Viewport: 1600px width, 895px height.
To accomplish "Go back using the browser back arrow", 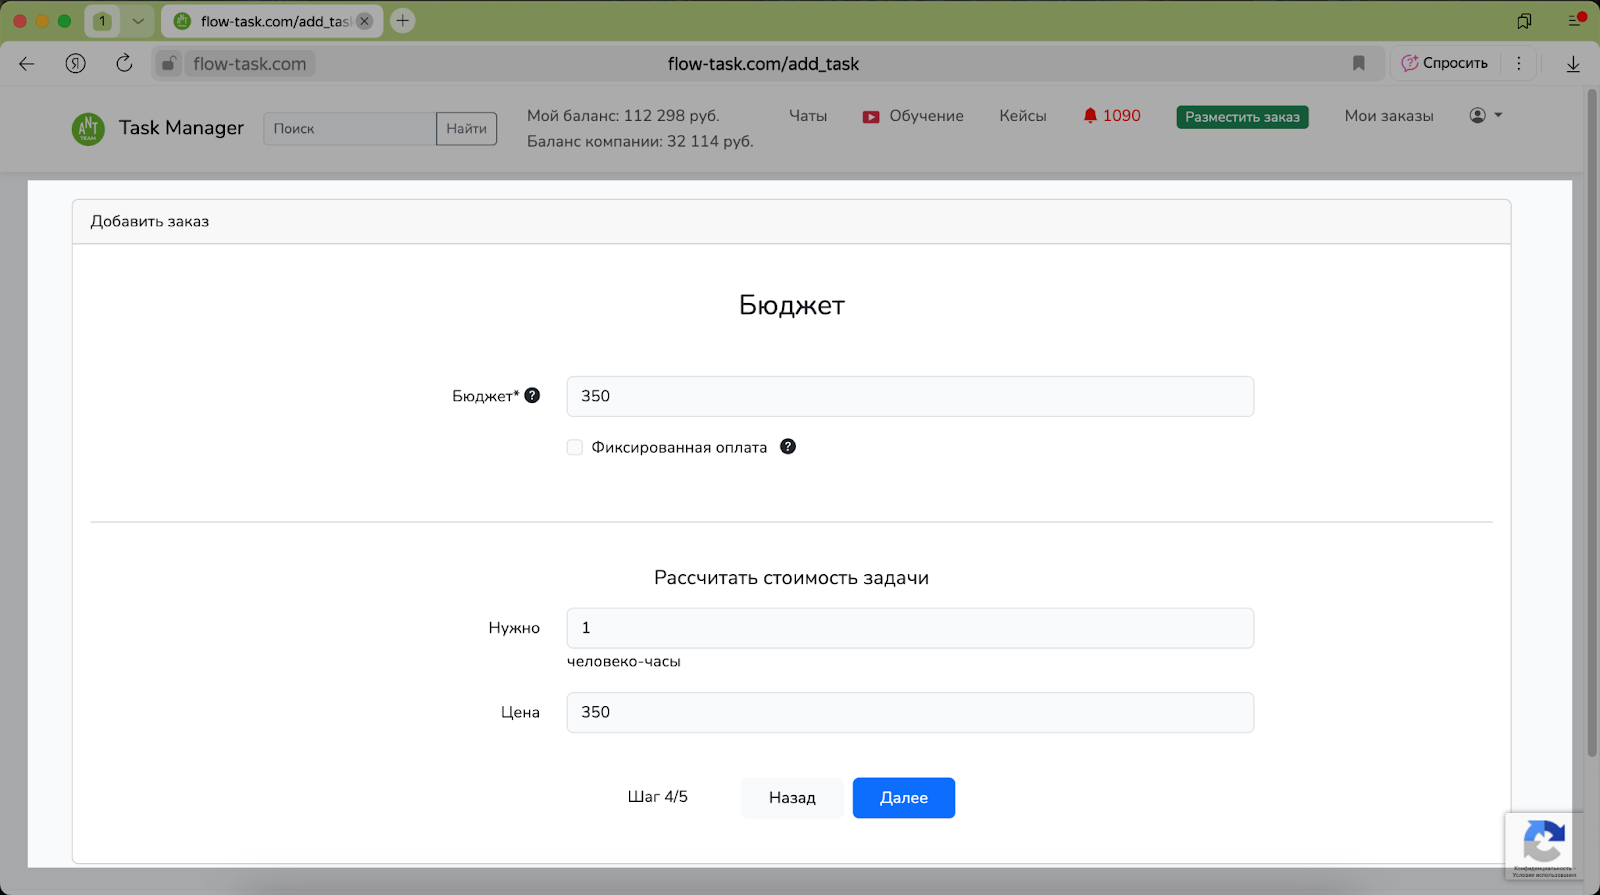I will 27,63.
